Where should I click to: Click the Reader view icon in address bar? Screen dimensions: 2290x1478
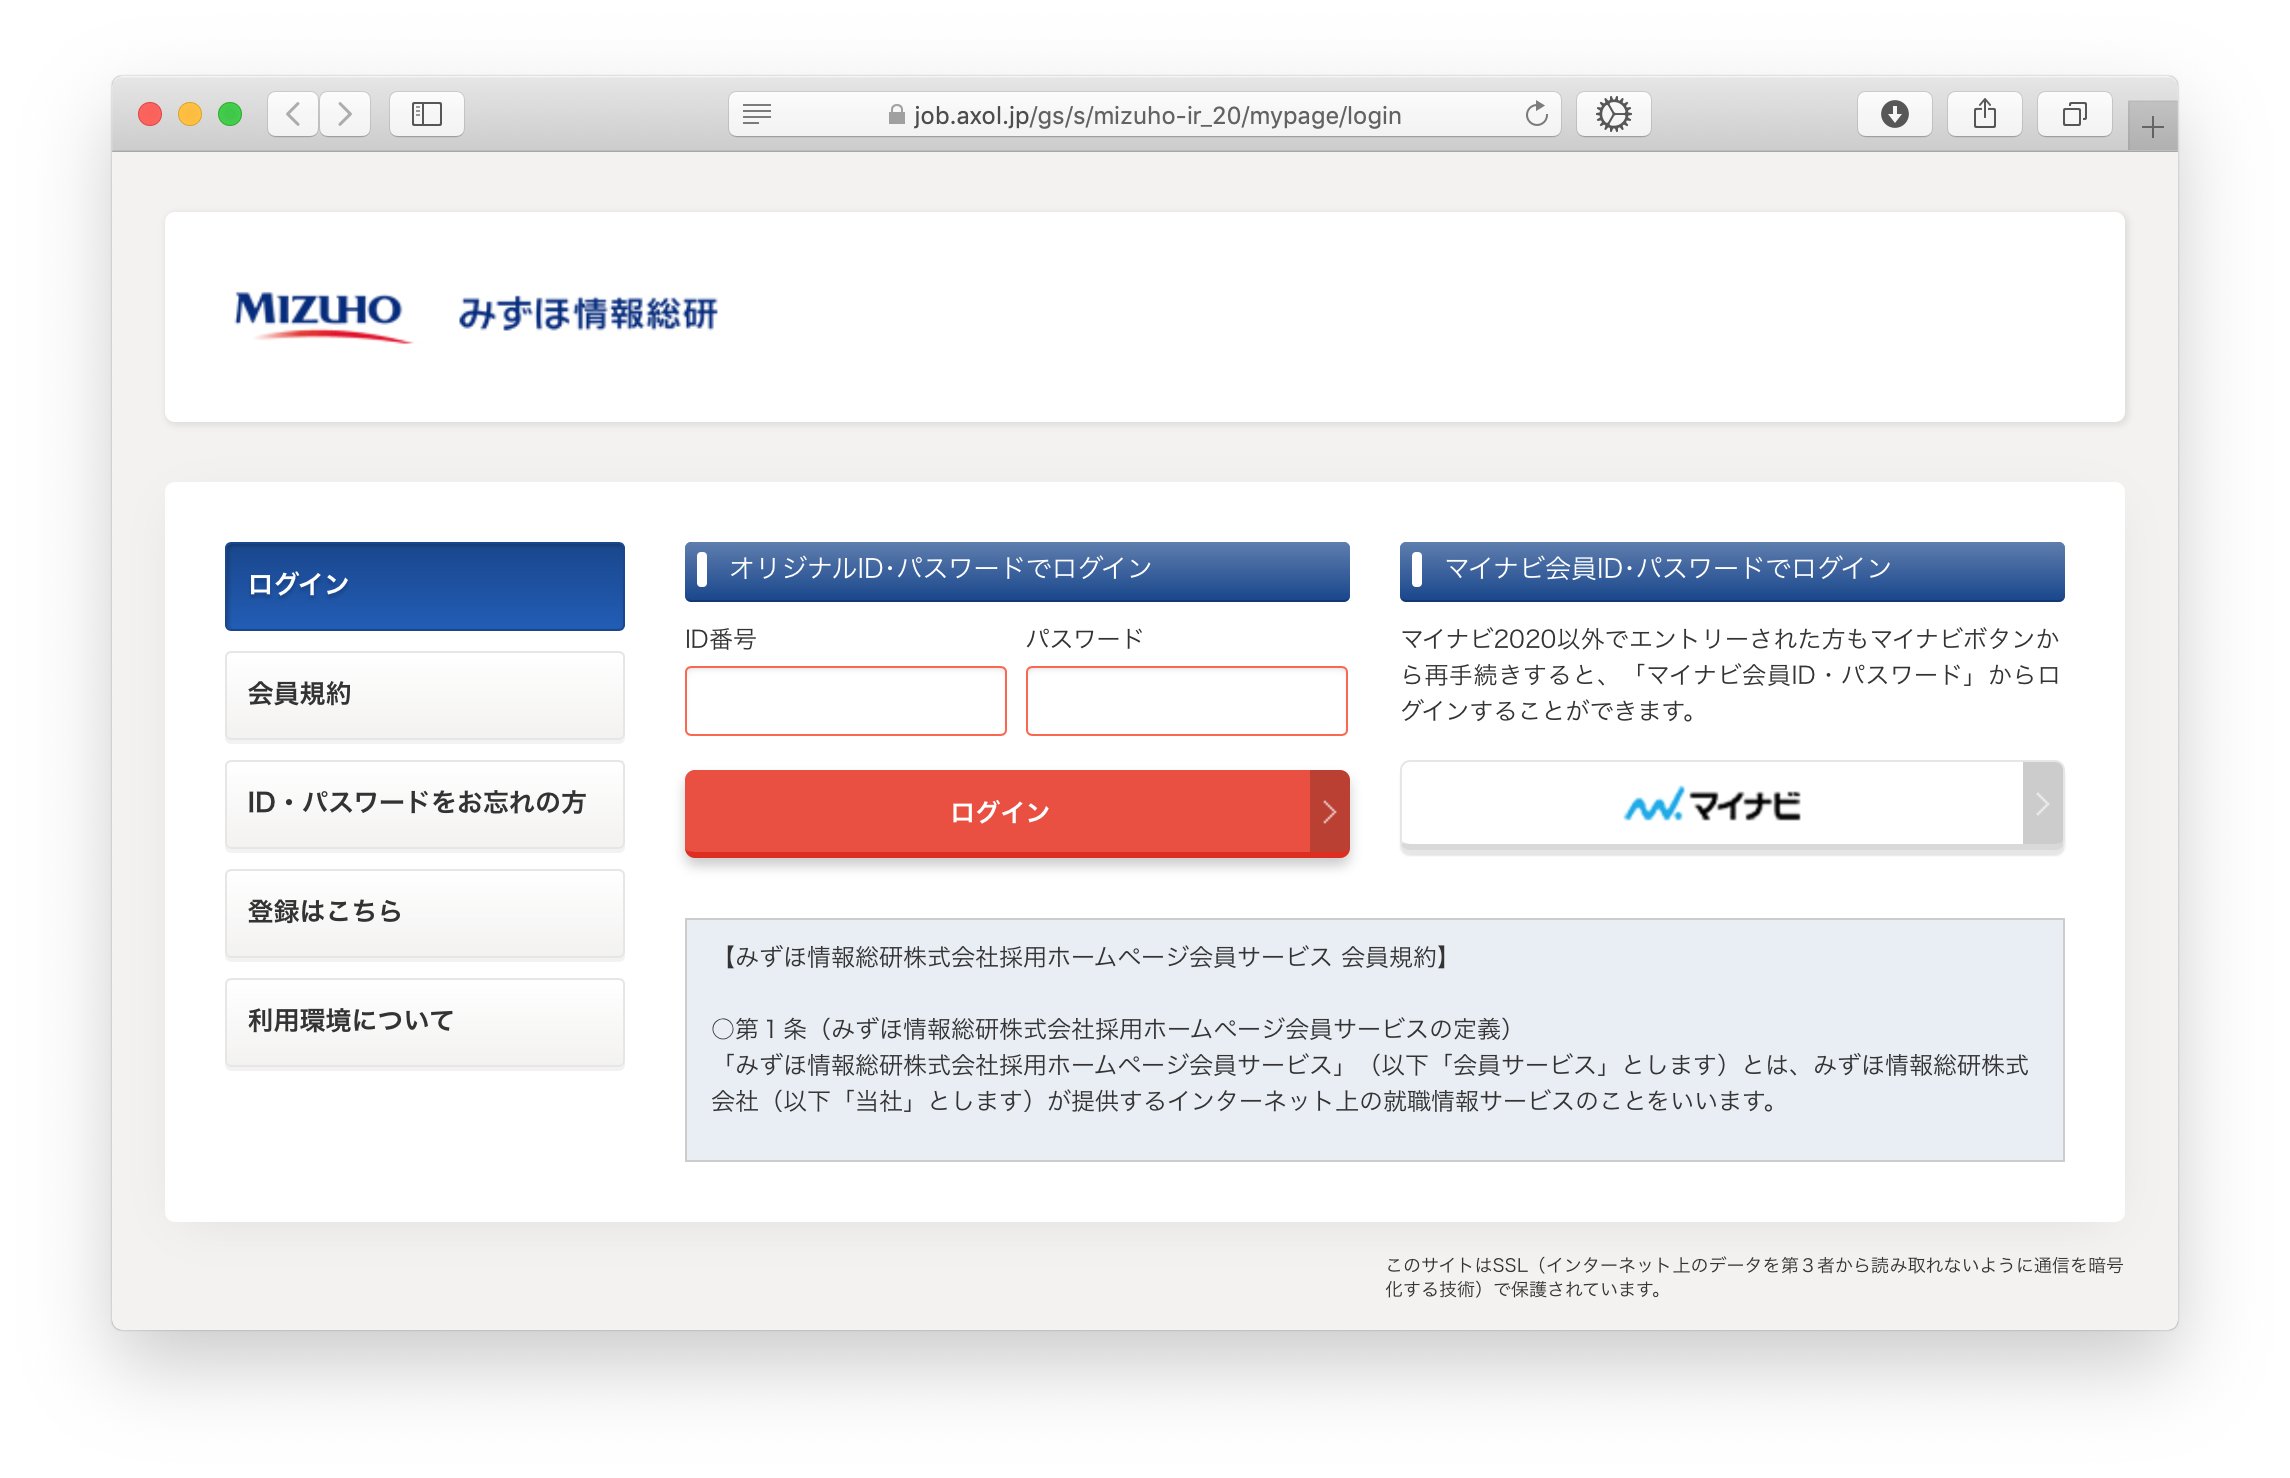click(x=757, y=114)
